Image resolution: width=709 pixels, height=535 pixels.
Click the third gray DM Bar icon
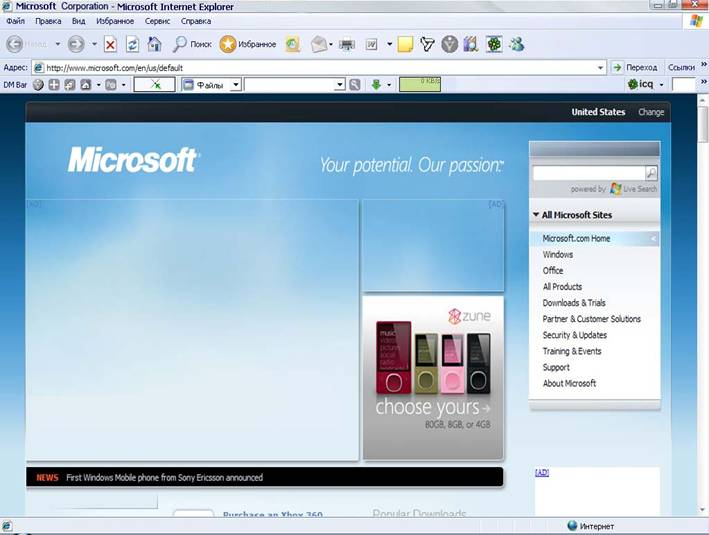(x=70, y=85)
